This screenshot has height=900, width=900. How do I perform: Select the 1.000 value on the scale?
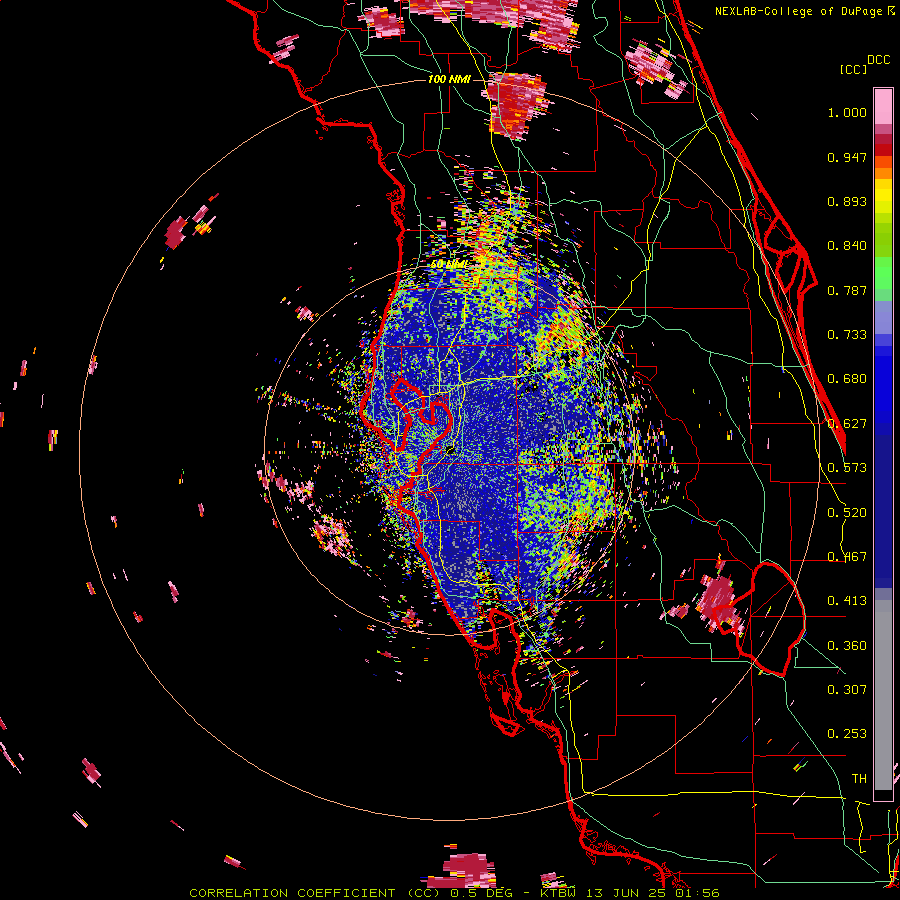(847, 112)
